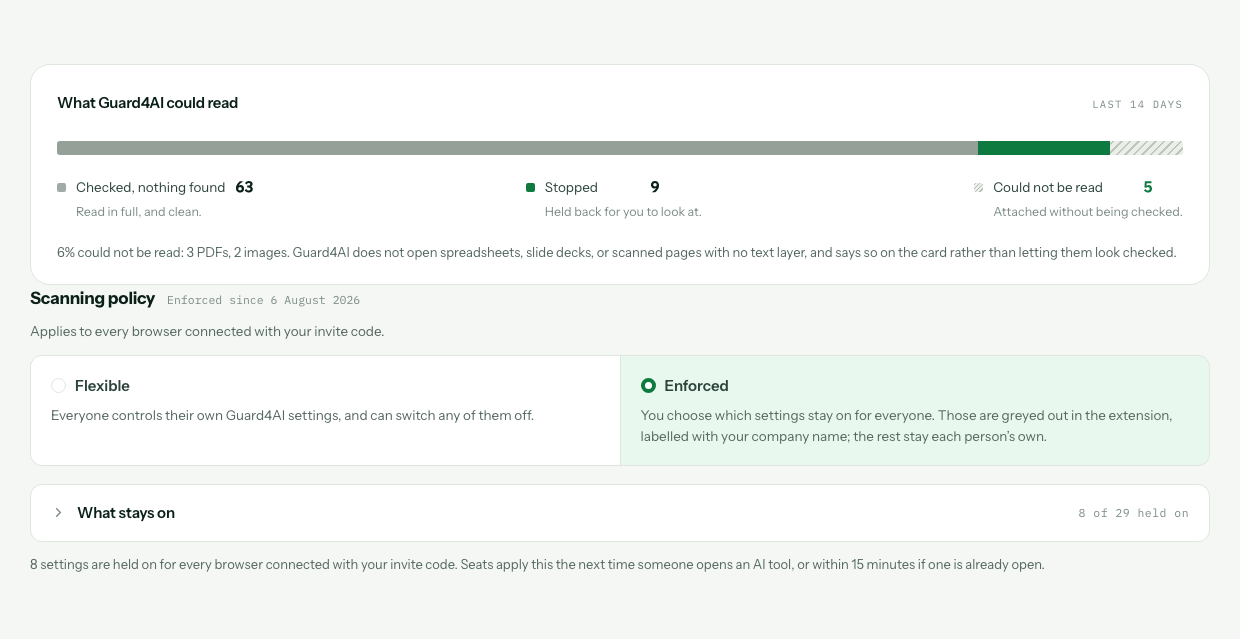Screen dimensions: 1240x639
Task: Click the unread count 5
Action: [1148, 187]
